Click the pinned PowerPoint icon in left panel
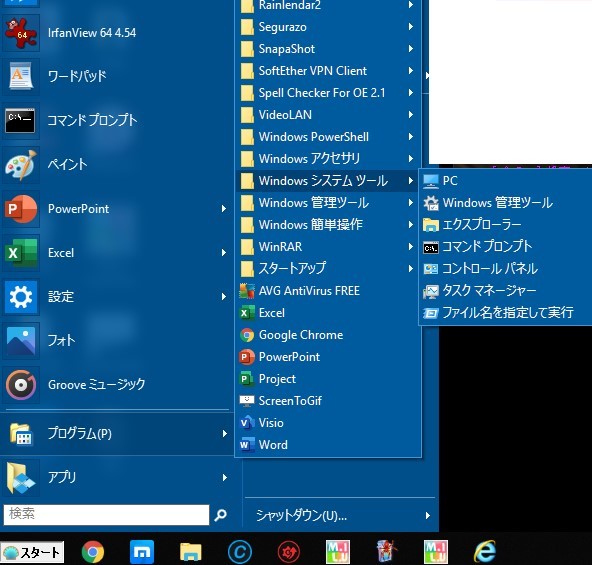592x565 pixels. [x=20, y=208]
